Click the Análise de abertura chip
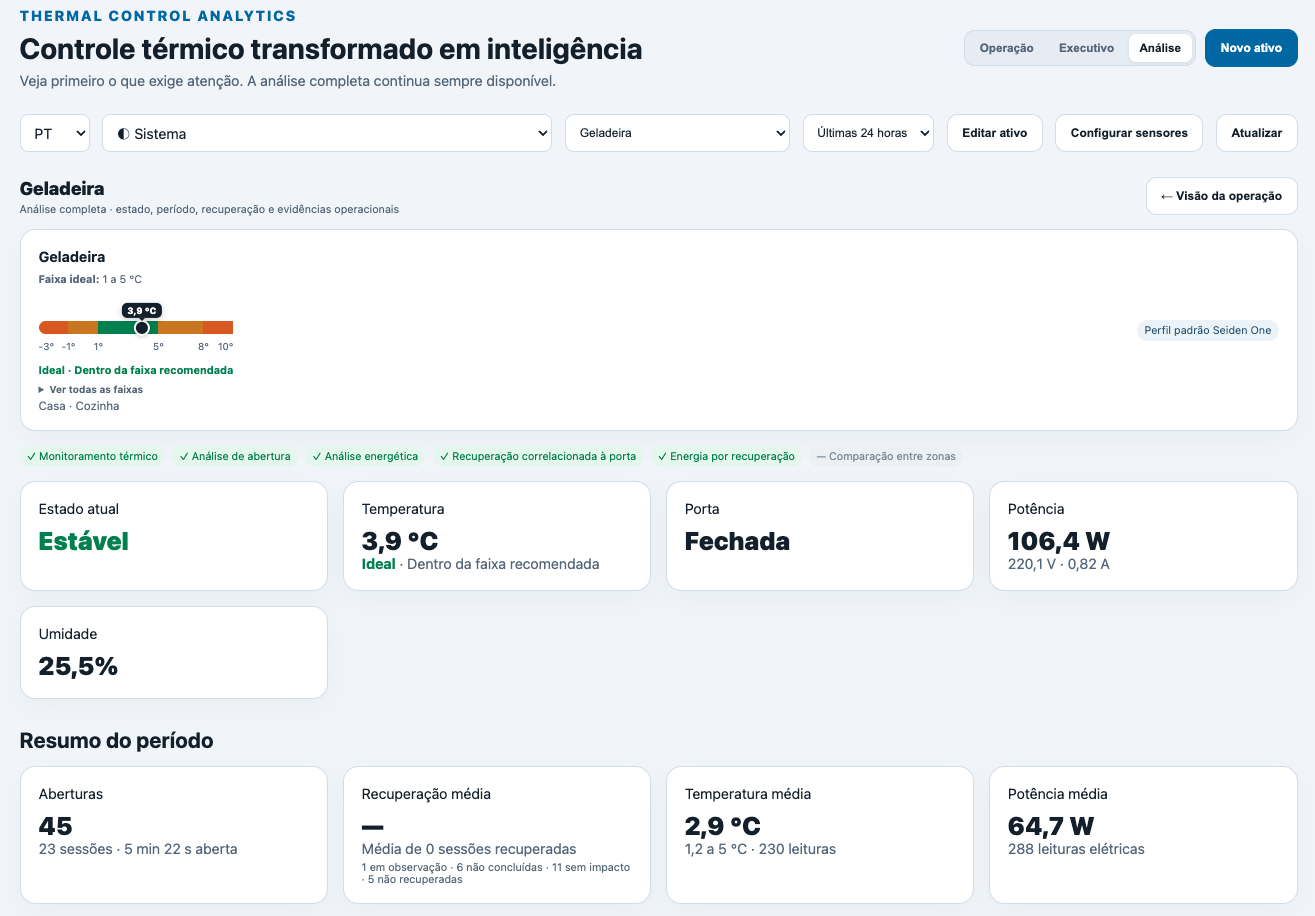 235,456
